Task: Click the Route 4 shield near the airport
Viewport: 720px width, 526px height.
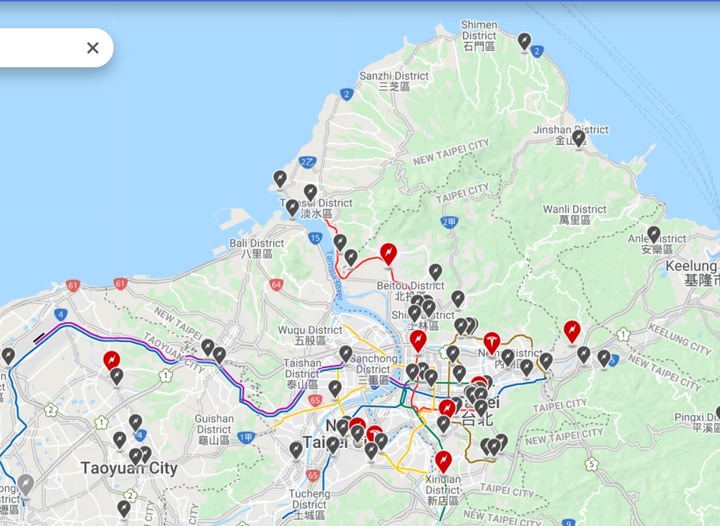Action: [61, 315]
